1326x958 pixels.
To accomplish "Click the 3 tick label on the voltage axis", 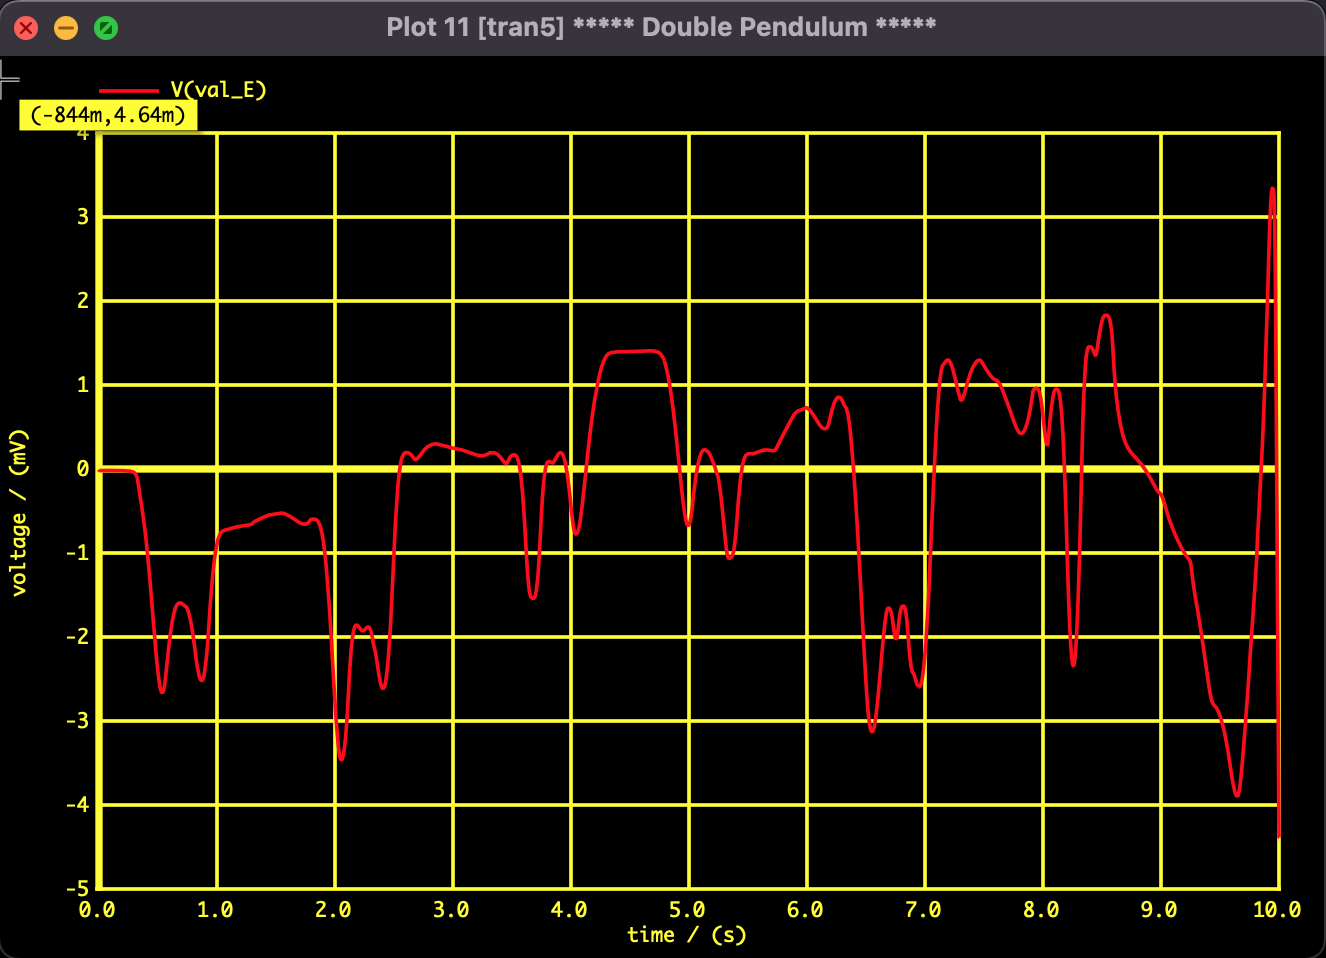I will click(x=83, y=217).
